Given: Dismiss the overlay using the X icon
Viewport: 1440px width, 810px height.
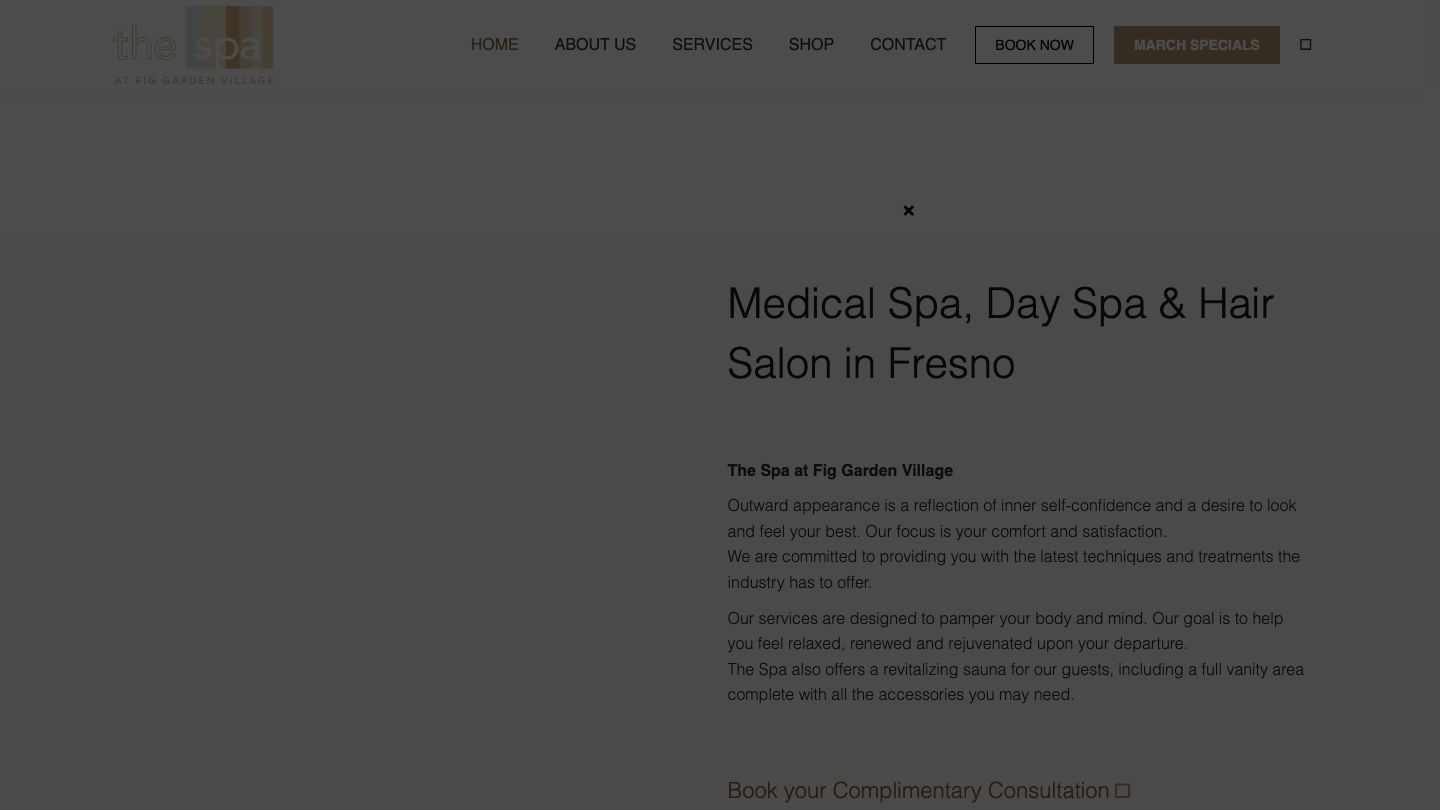Looking at the screenshot, I should 908,210.
